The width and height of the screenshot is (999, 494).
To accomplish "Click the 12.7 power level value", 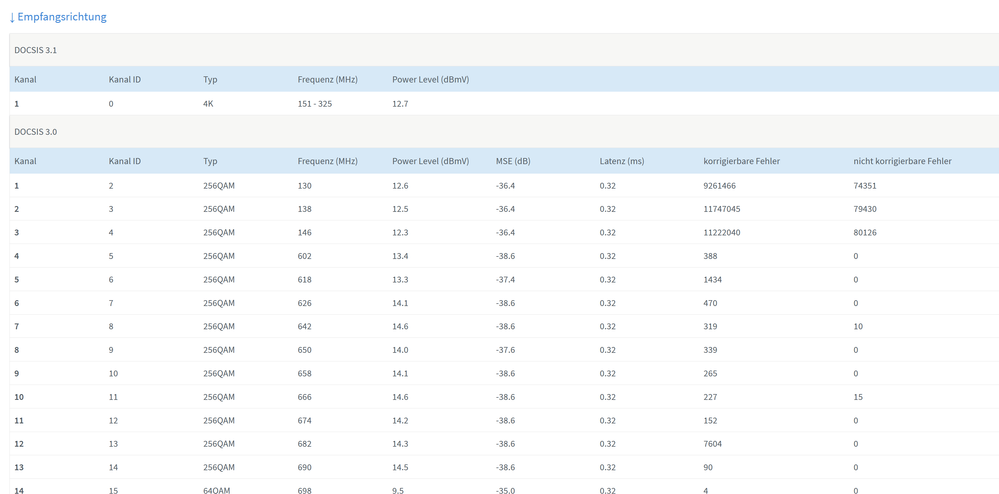I will click(x=400, y=104).
